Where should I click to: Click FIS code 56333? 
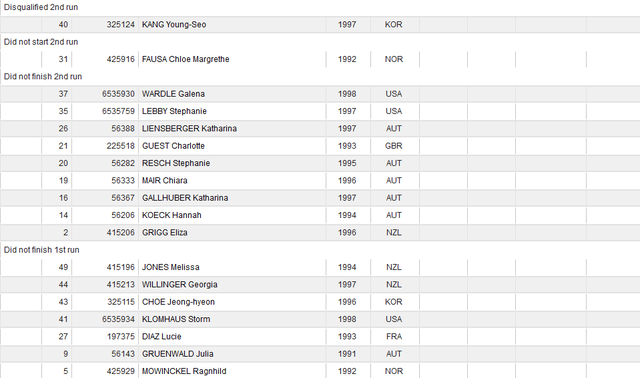123,180
